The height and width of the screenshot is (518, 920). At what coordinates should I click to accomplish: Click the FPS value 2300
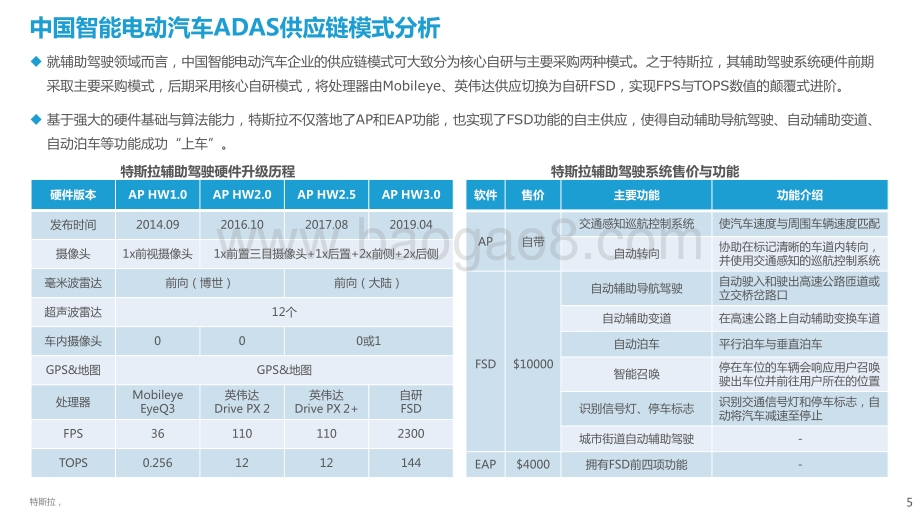(x=411, y=434)
